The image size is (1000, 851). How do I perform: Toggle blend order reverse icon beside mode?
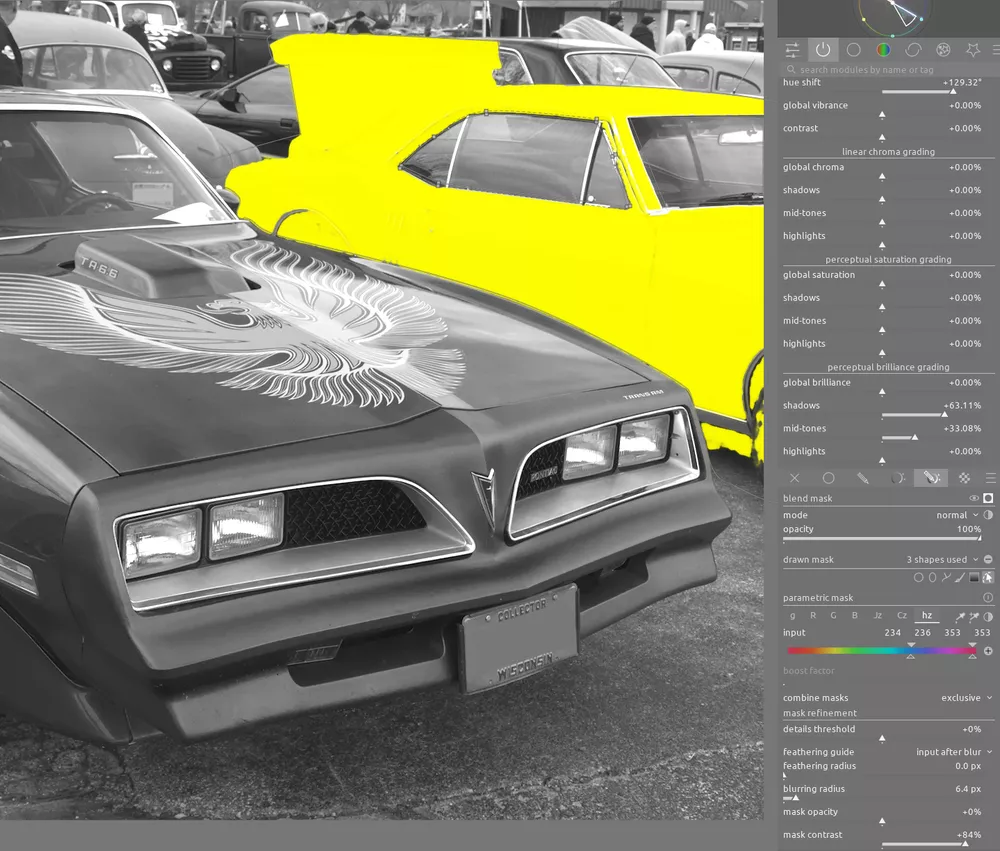[988, 515]
